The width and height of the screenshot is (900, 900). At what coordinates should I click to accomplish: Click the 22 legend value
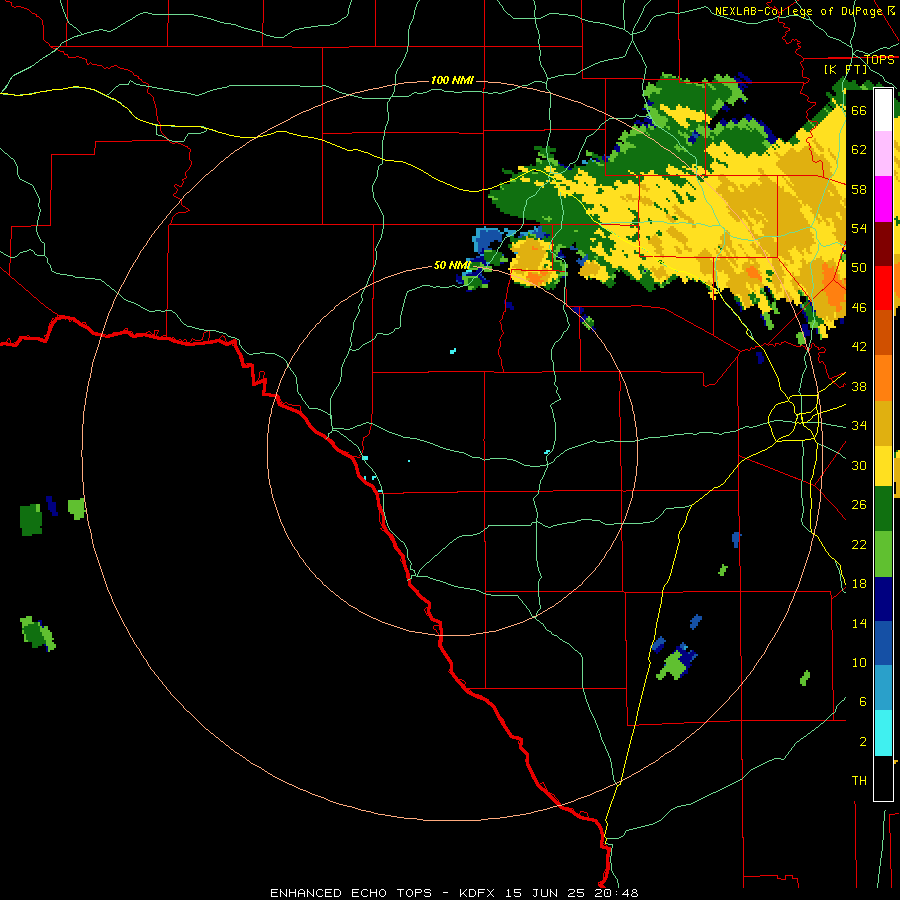[x=859, y=544]
